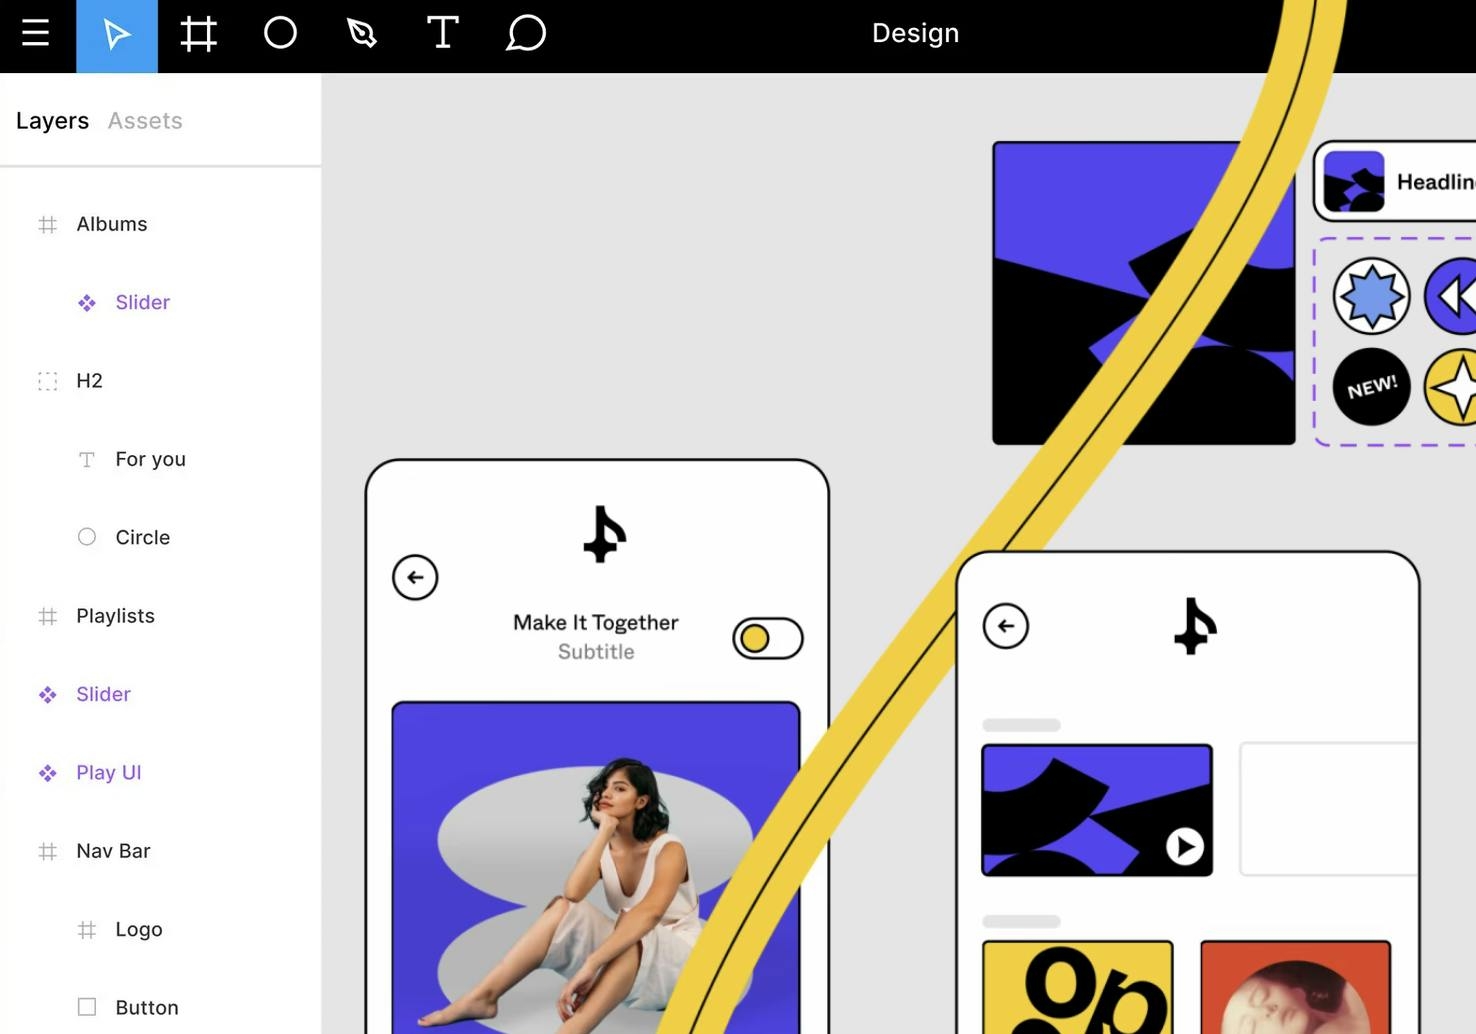1476x1034 pixels.
Task: Toggle the yellow switch beside Make It Together
Action: point(767,638)
